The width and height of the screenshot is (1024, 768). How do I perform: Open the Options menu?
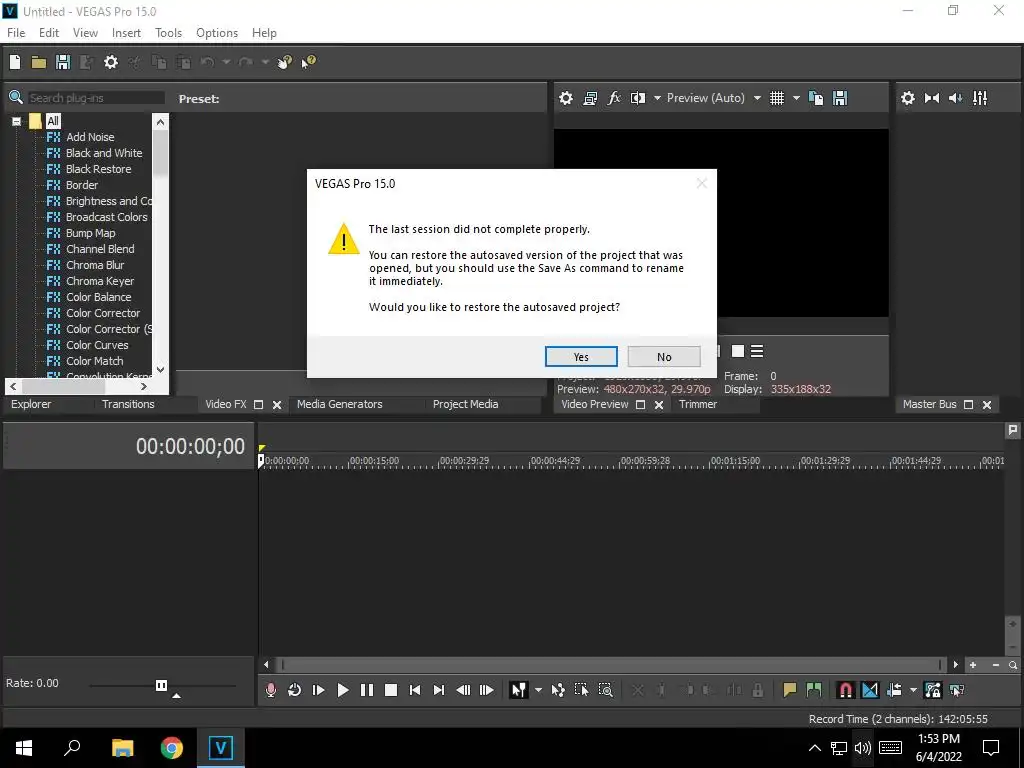(x=217, y=33)
